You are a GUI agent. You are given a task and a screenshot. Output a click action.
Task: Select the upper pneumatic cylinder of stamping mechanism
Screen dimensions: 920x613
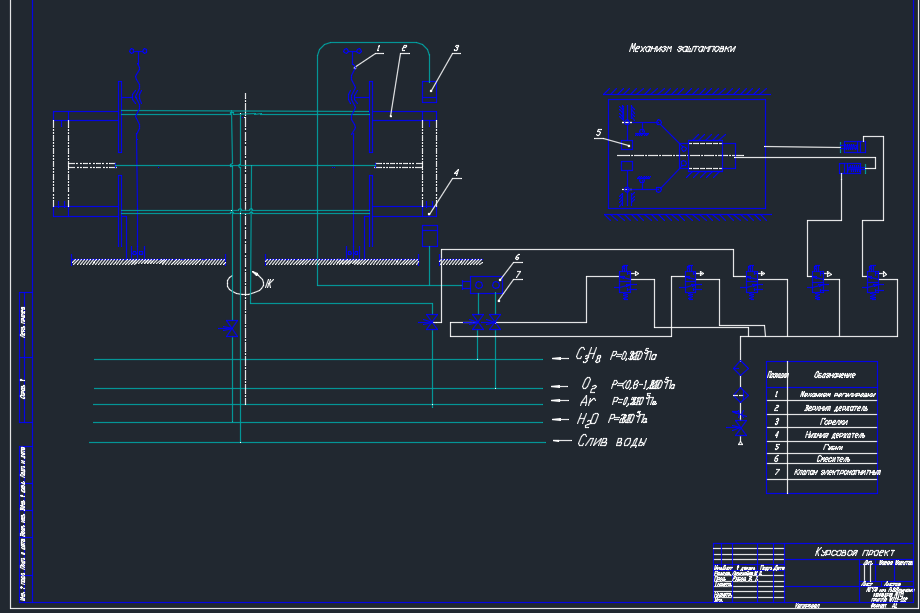coord(852,148)
